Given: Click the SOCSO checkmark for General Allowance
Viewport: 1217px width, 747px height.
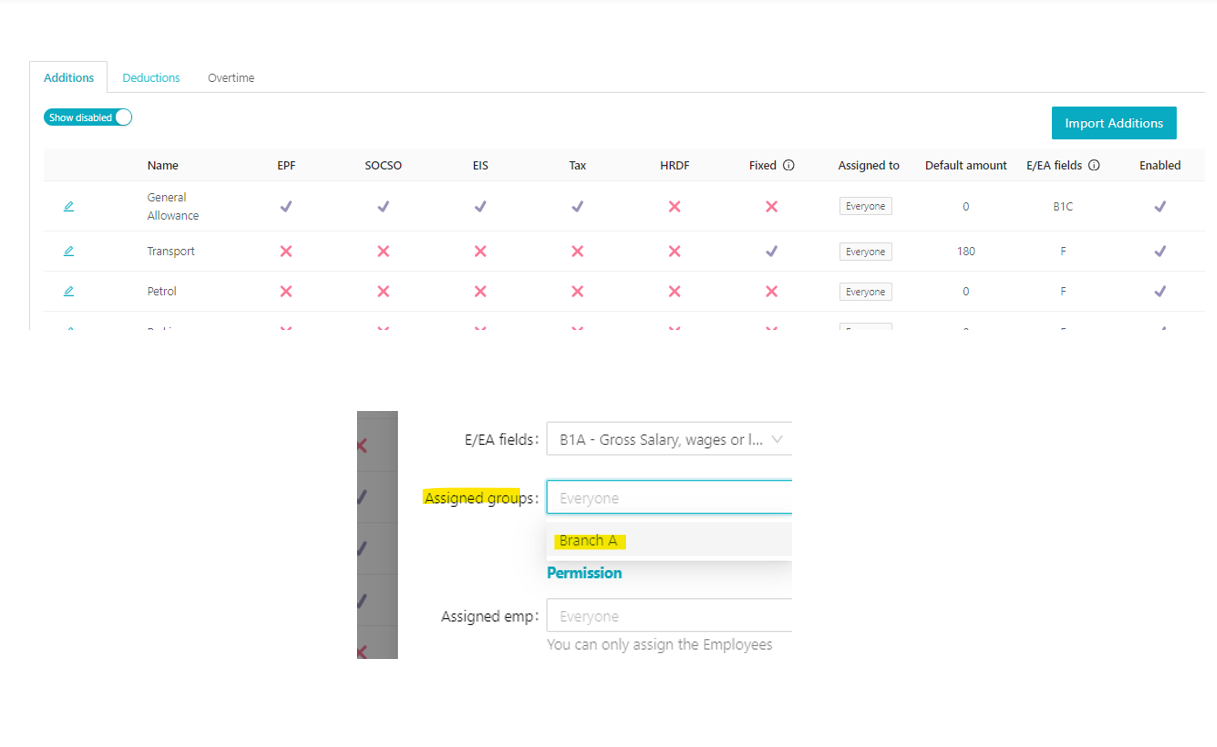Looking at the screenshot, I should tap(383, 206).
